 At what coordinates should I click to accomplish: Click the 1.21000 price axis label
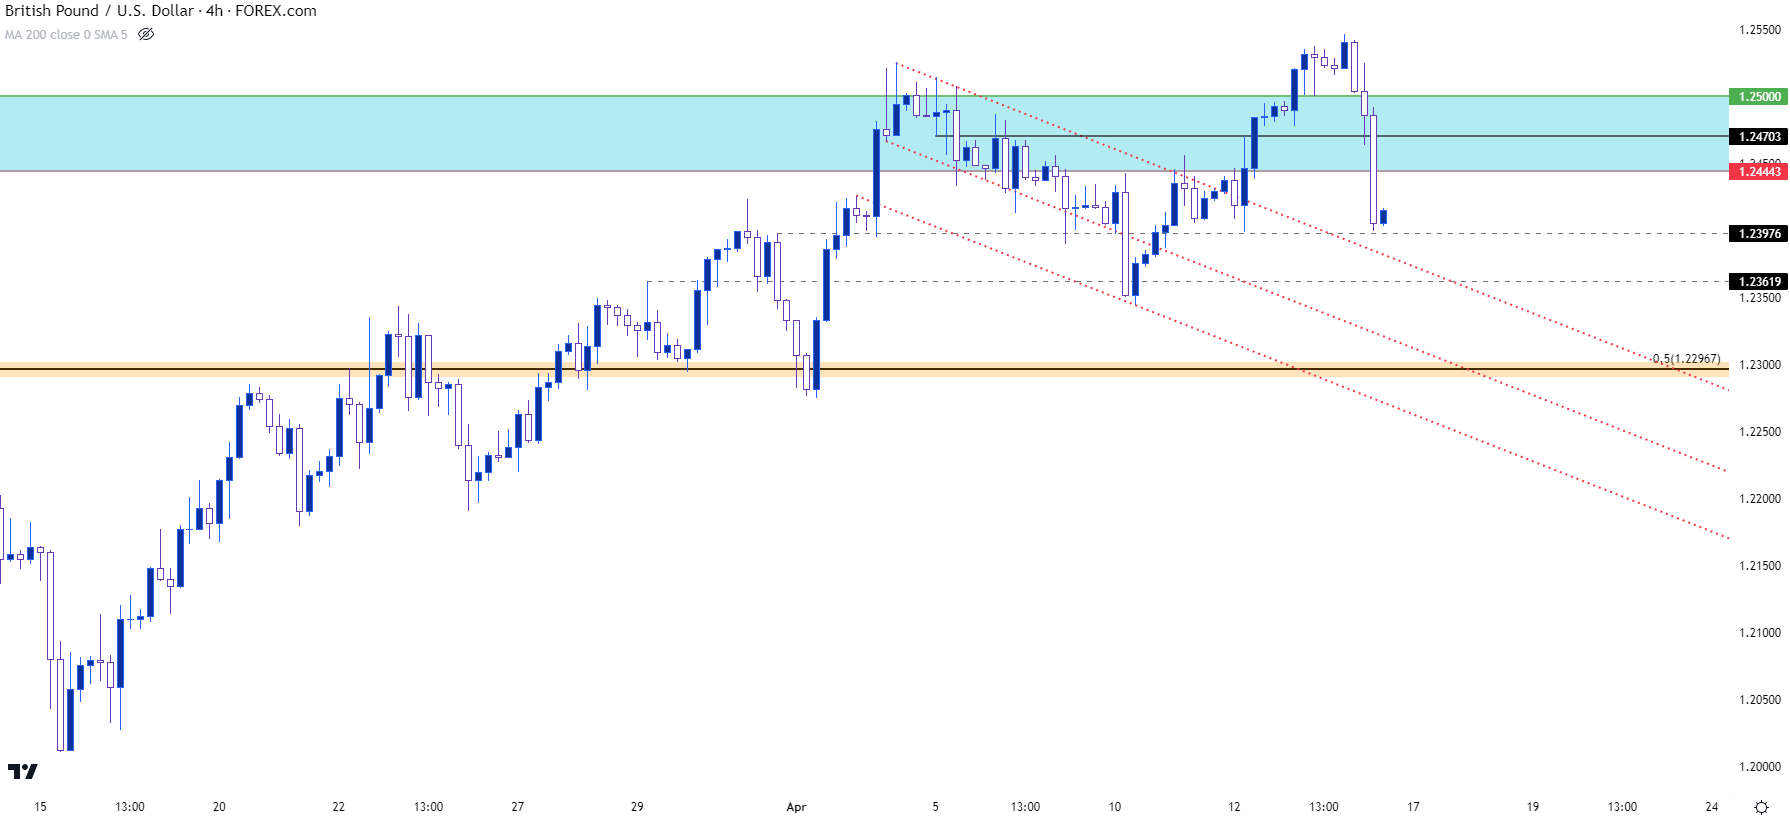tap(1759, 633)
